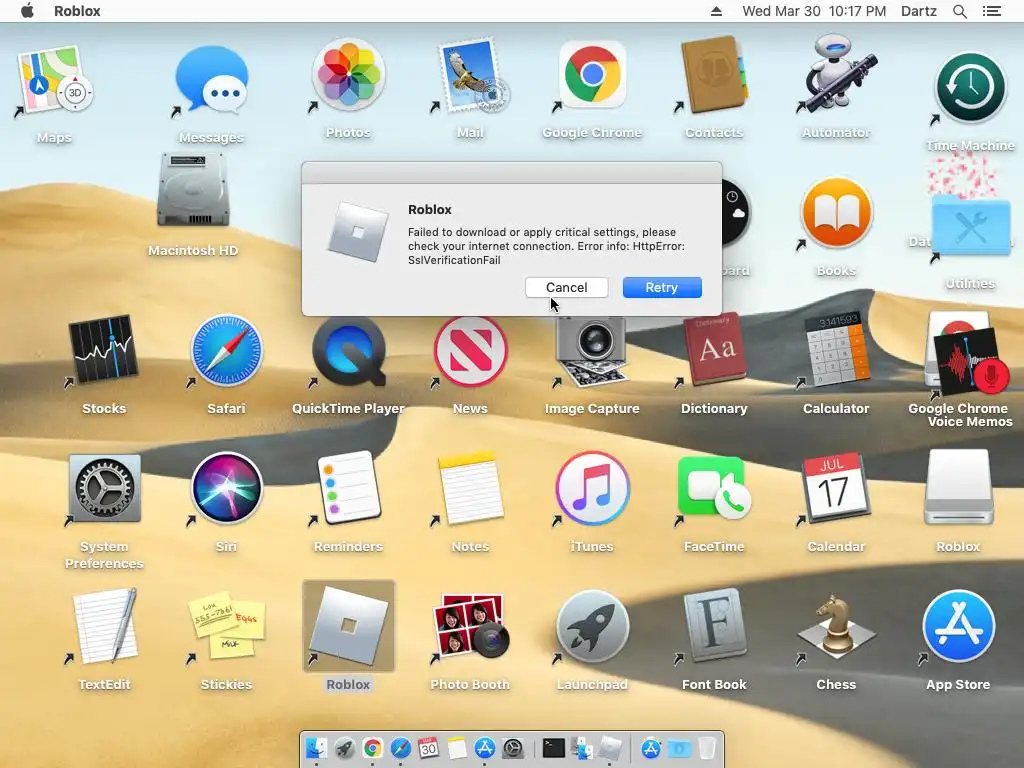The width and height of the screenshot is (1024, 768).
Task: Open the Books desktop icon
Action: [836, 214]
